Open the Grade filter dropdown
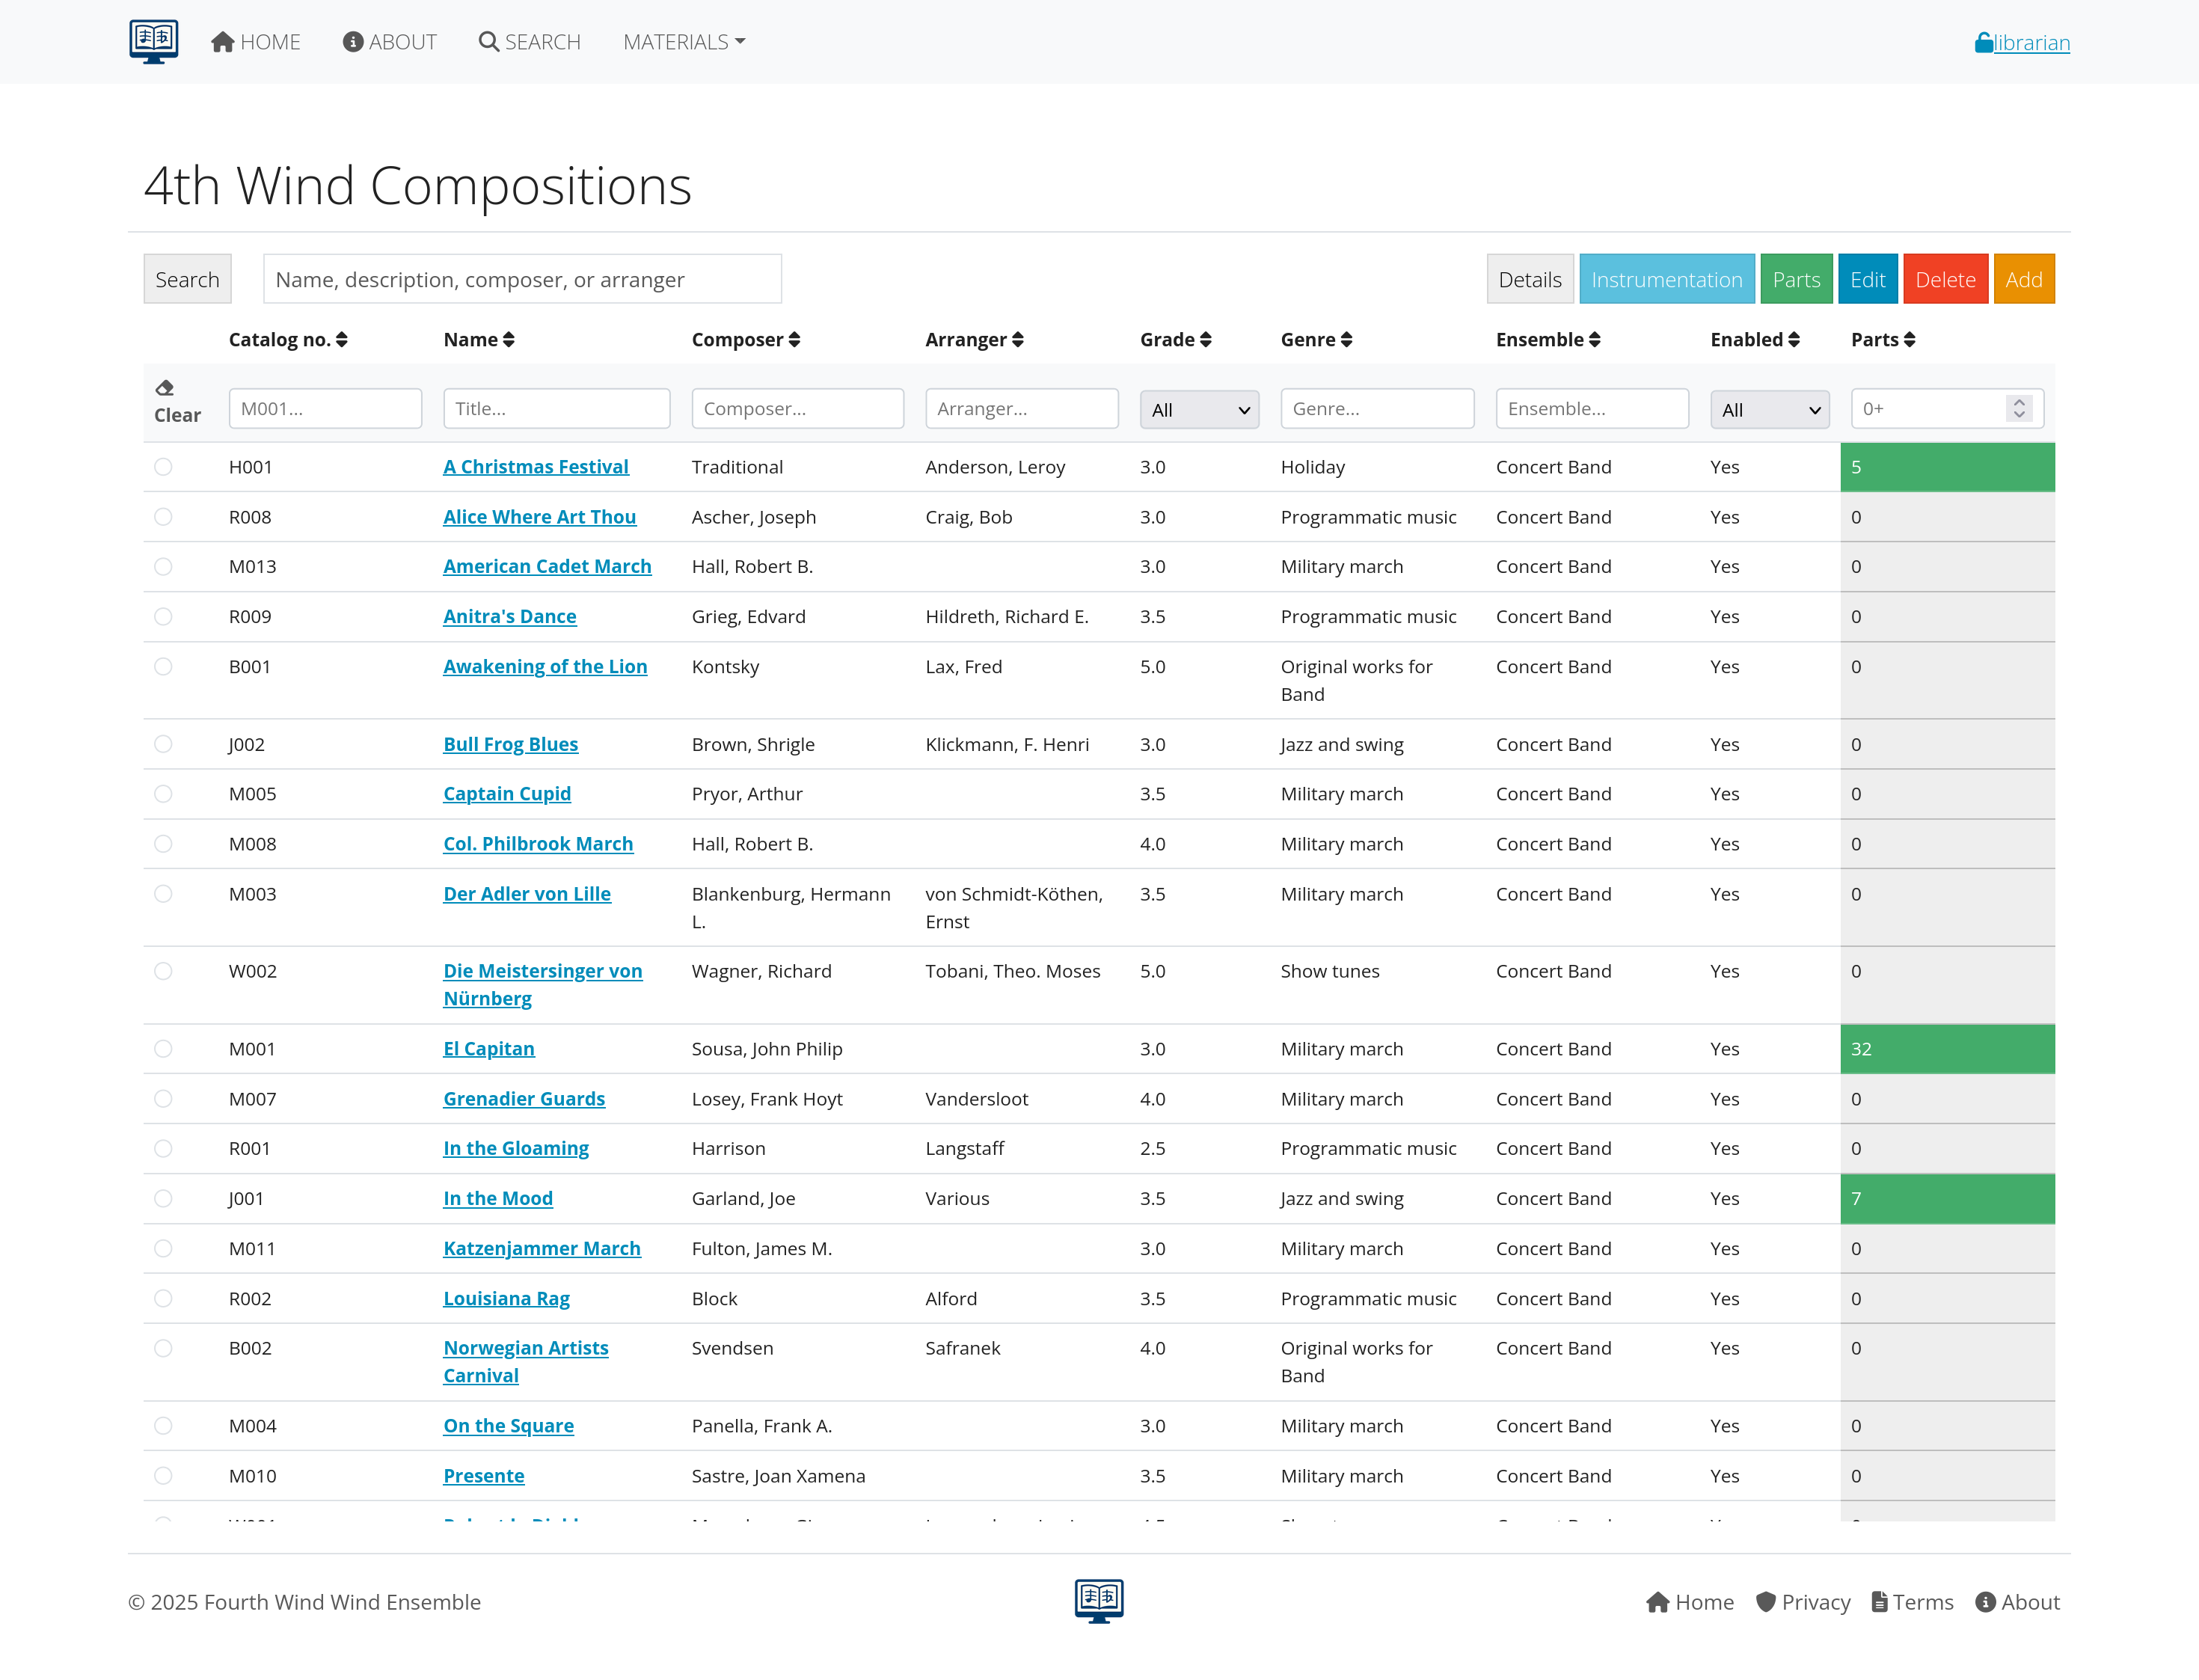Screen dimensions: 2199x1680 tap(1199, 408)
